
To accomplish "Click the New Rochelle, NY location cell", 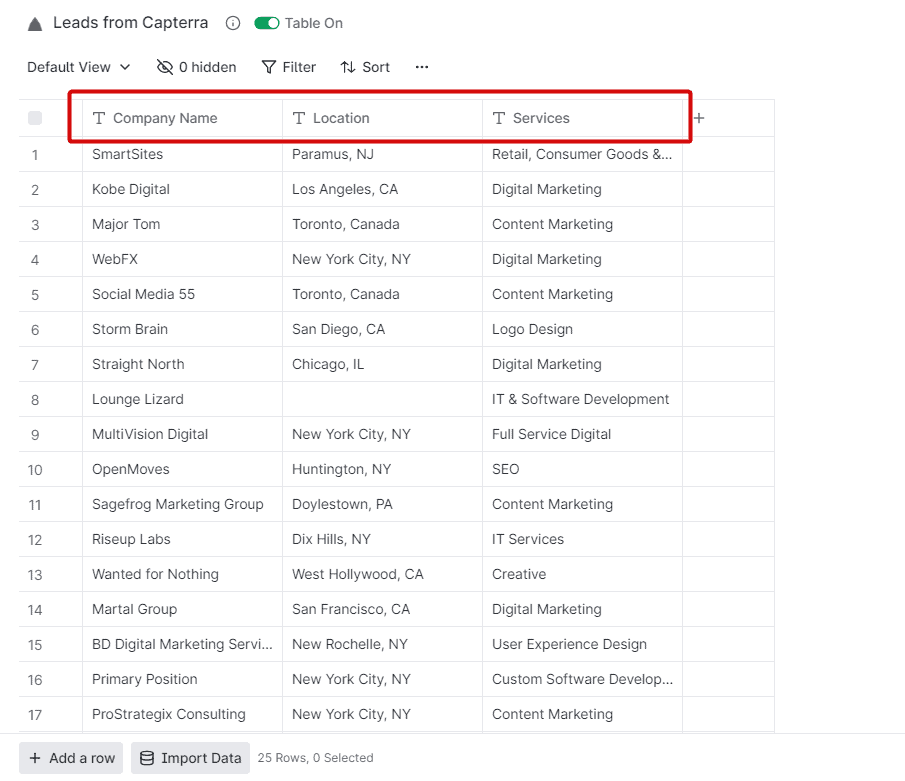I will coord(382,644).
